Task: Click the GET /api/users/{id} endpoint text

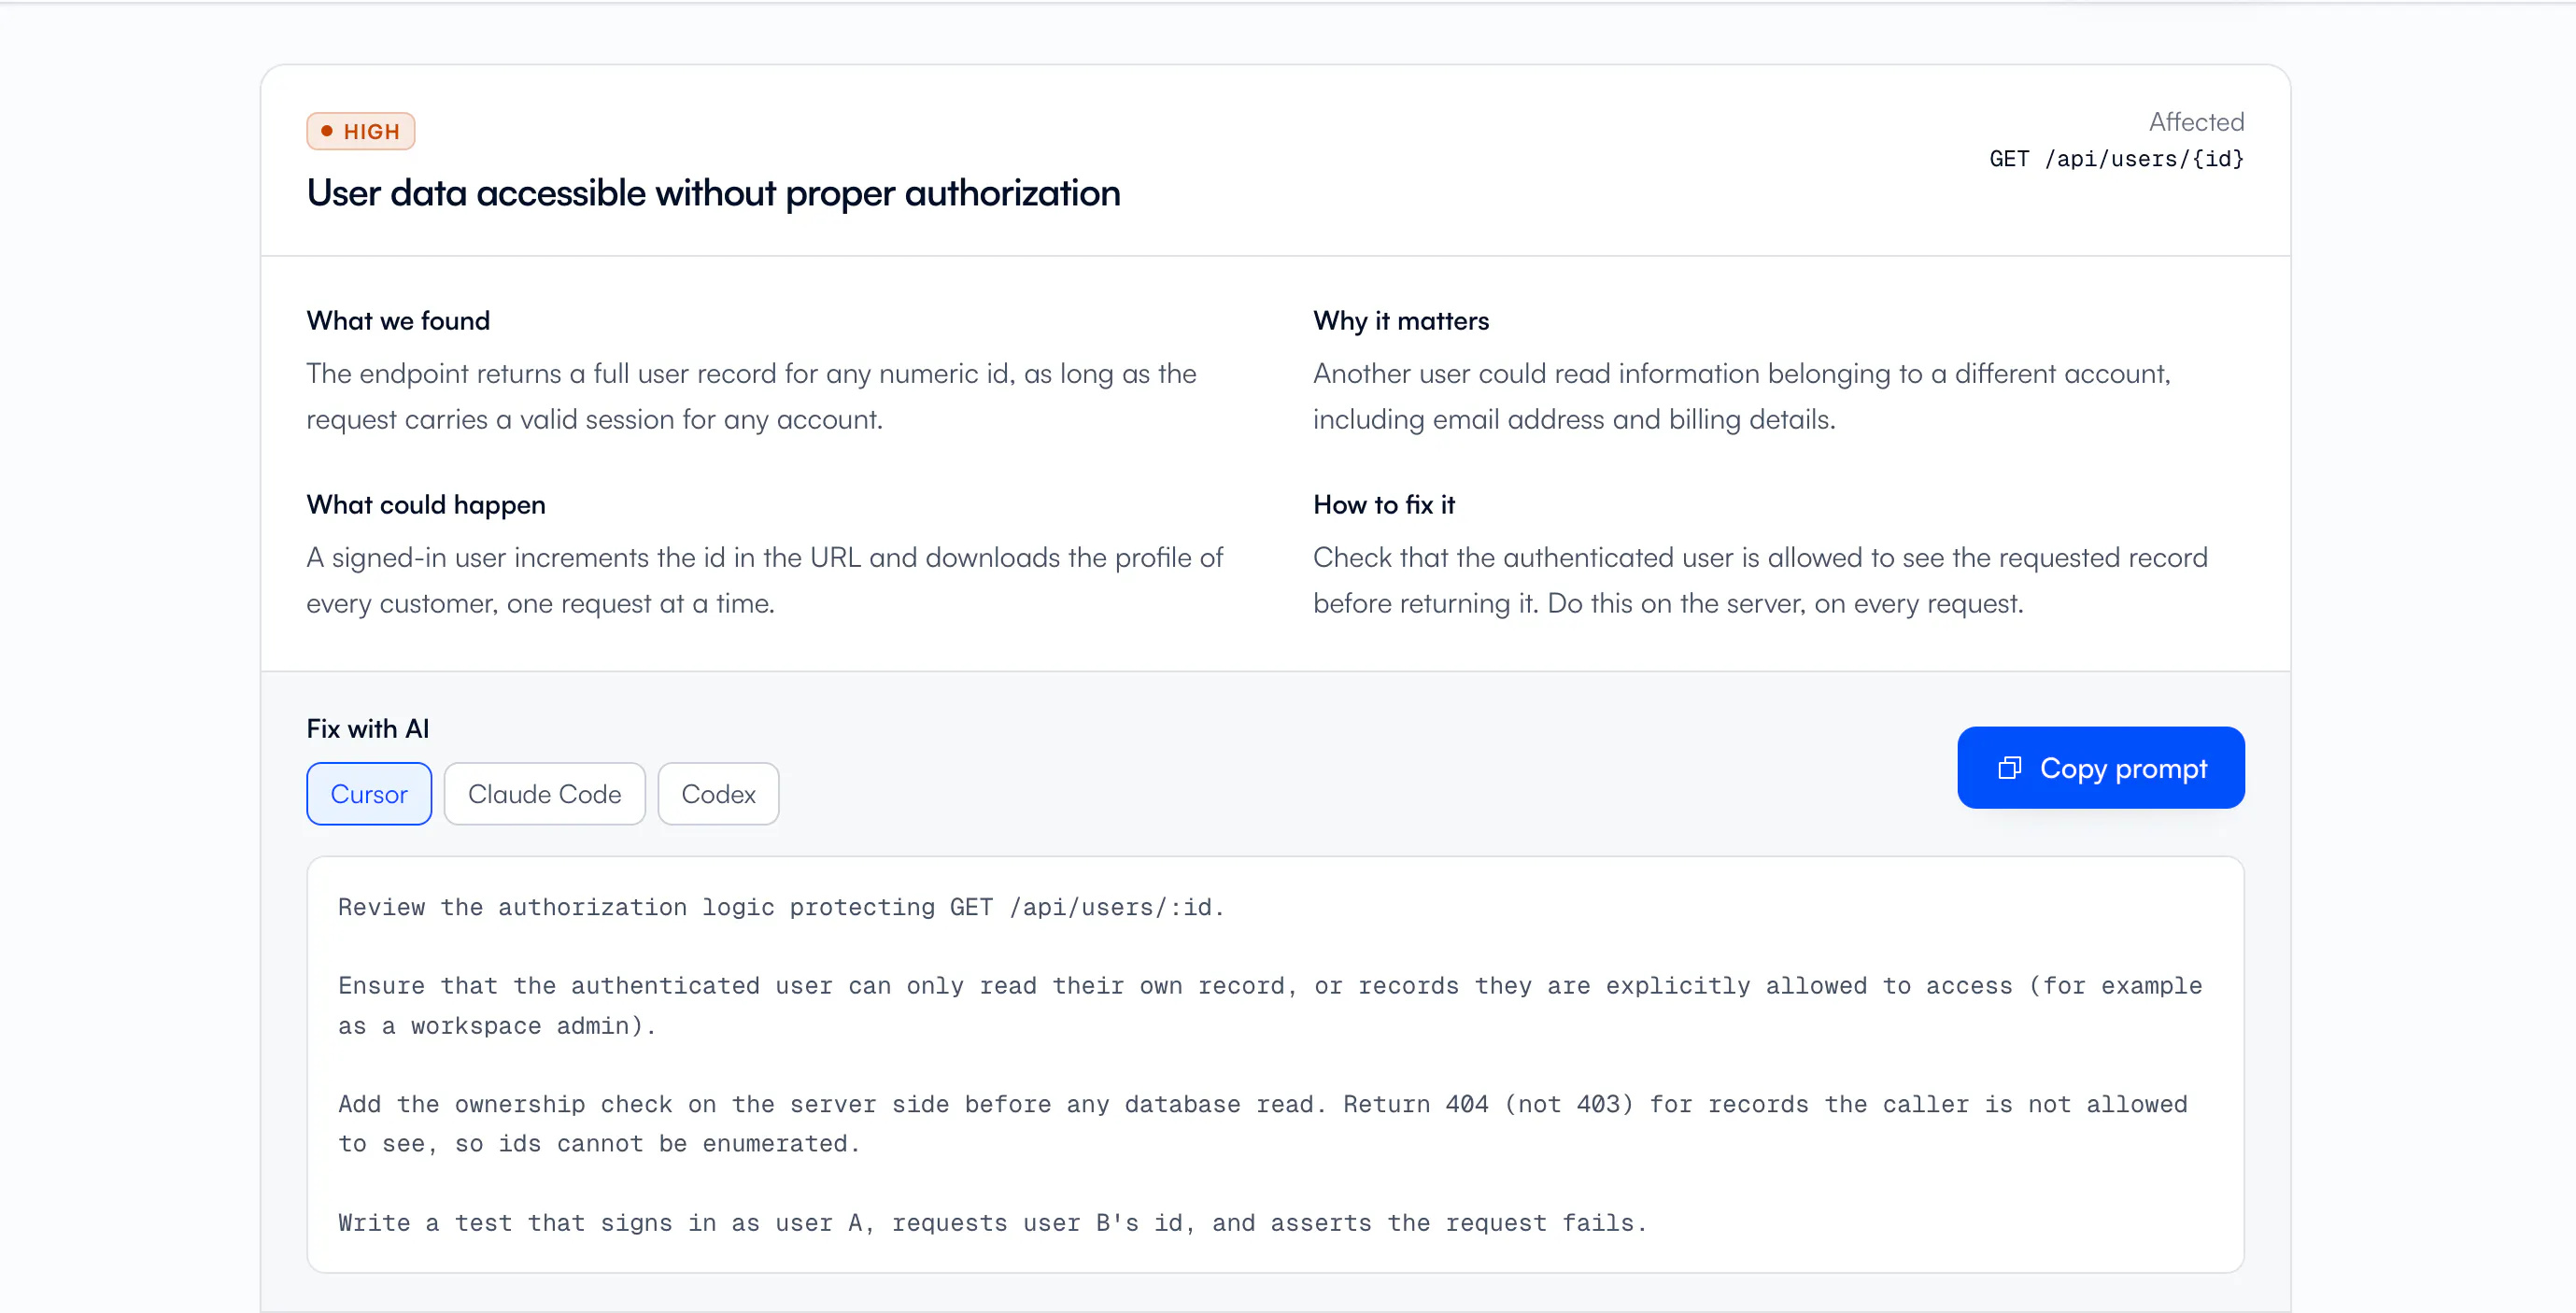Action: [x=2116, y=159]
